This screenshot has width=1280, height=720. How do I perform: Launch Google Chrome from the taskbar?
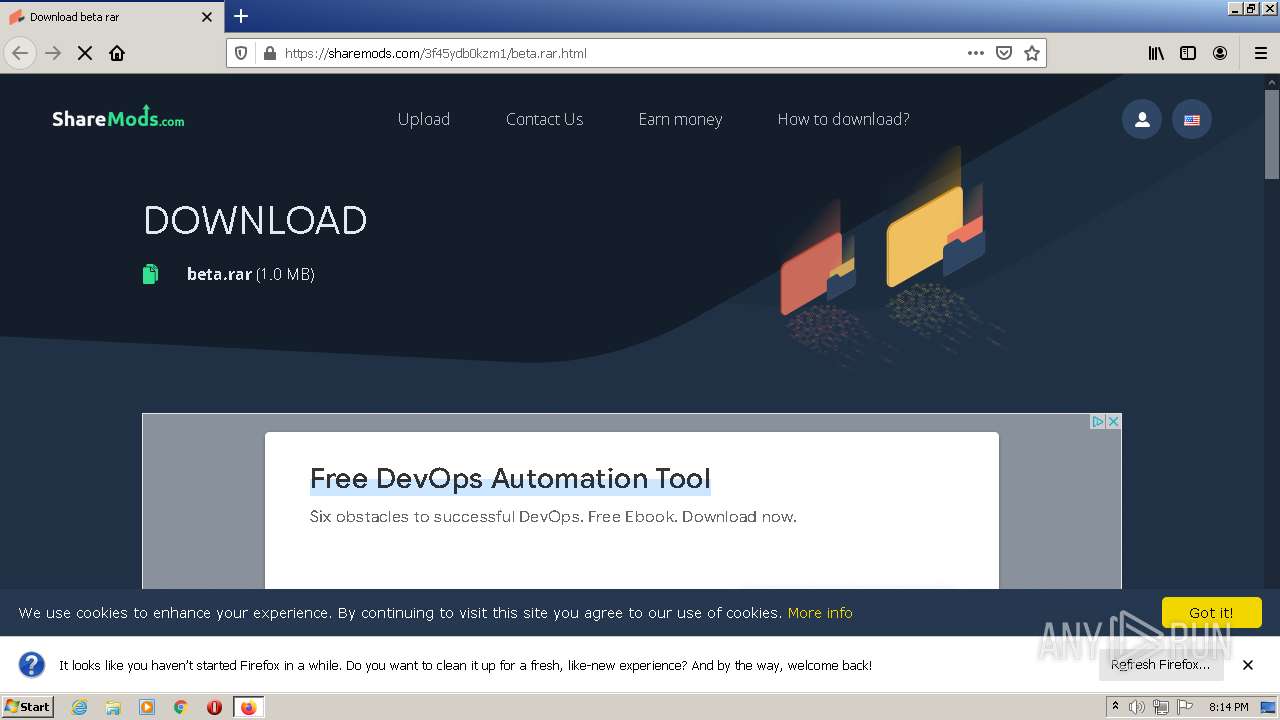[x=181, y=707]
